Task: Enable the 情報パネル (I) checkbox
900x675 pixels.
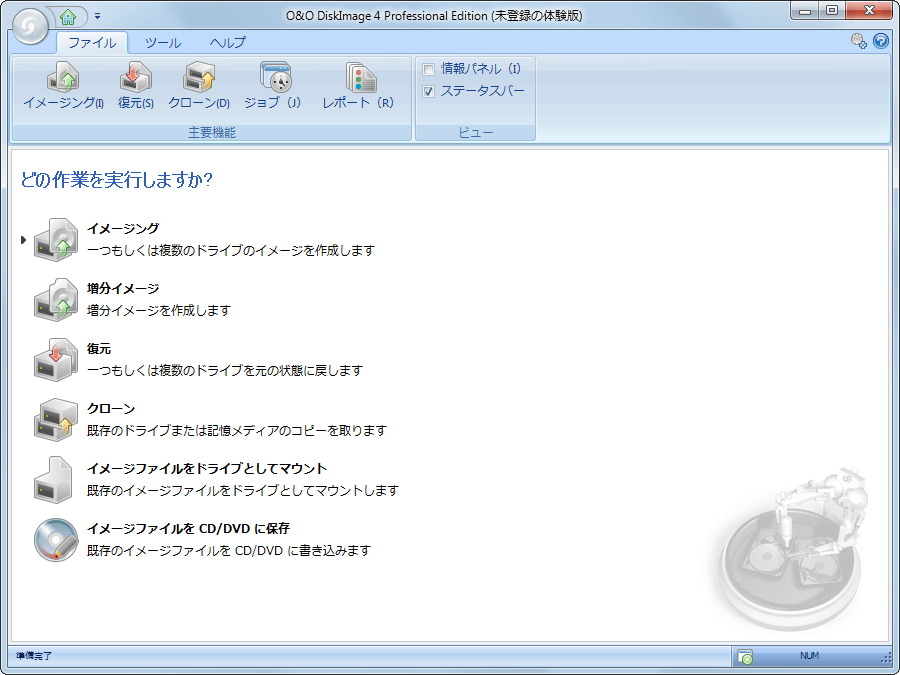Action: tap(428, 69)
